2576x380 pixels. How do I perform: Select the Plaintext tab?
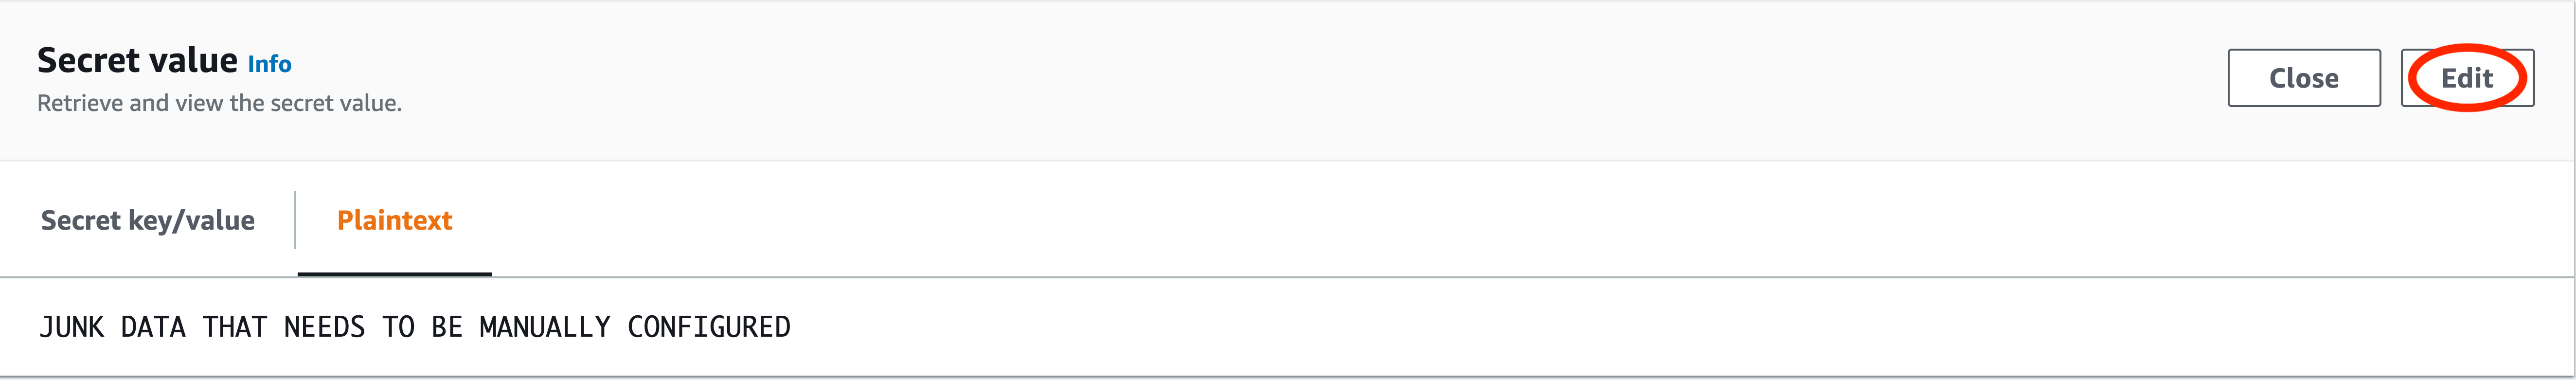point(394,220)
